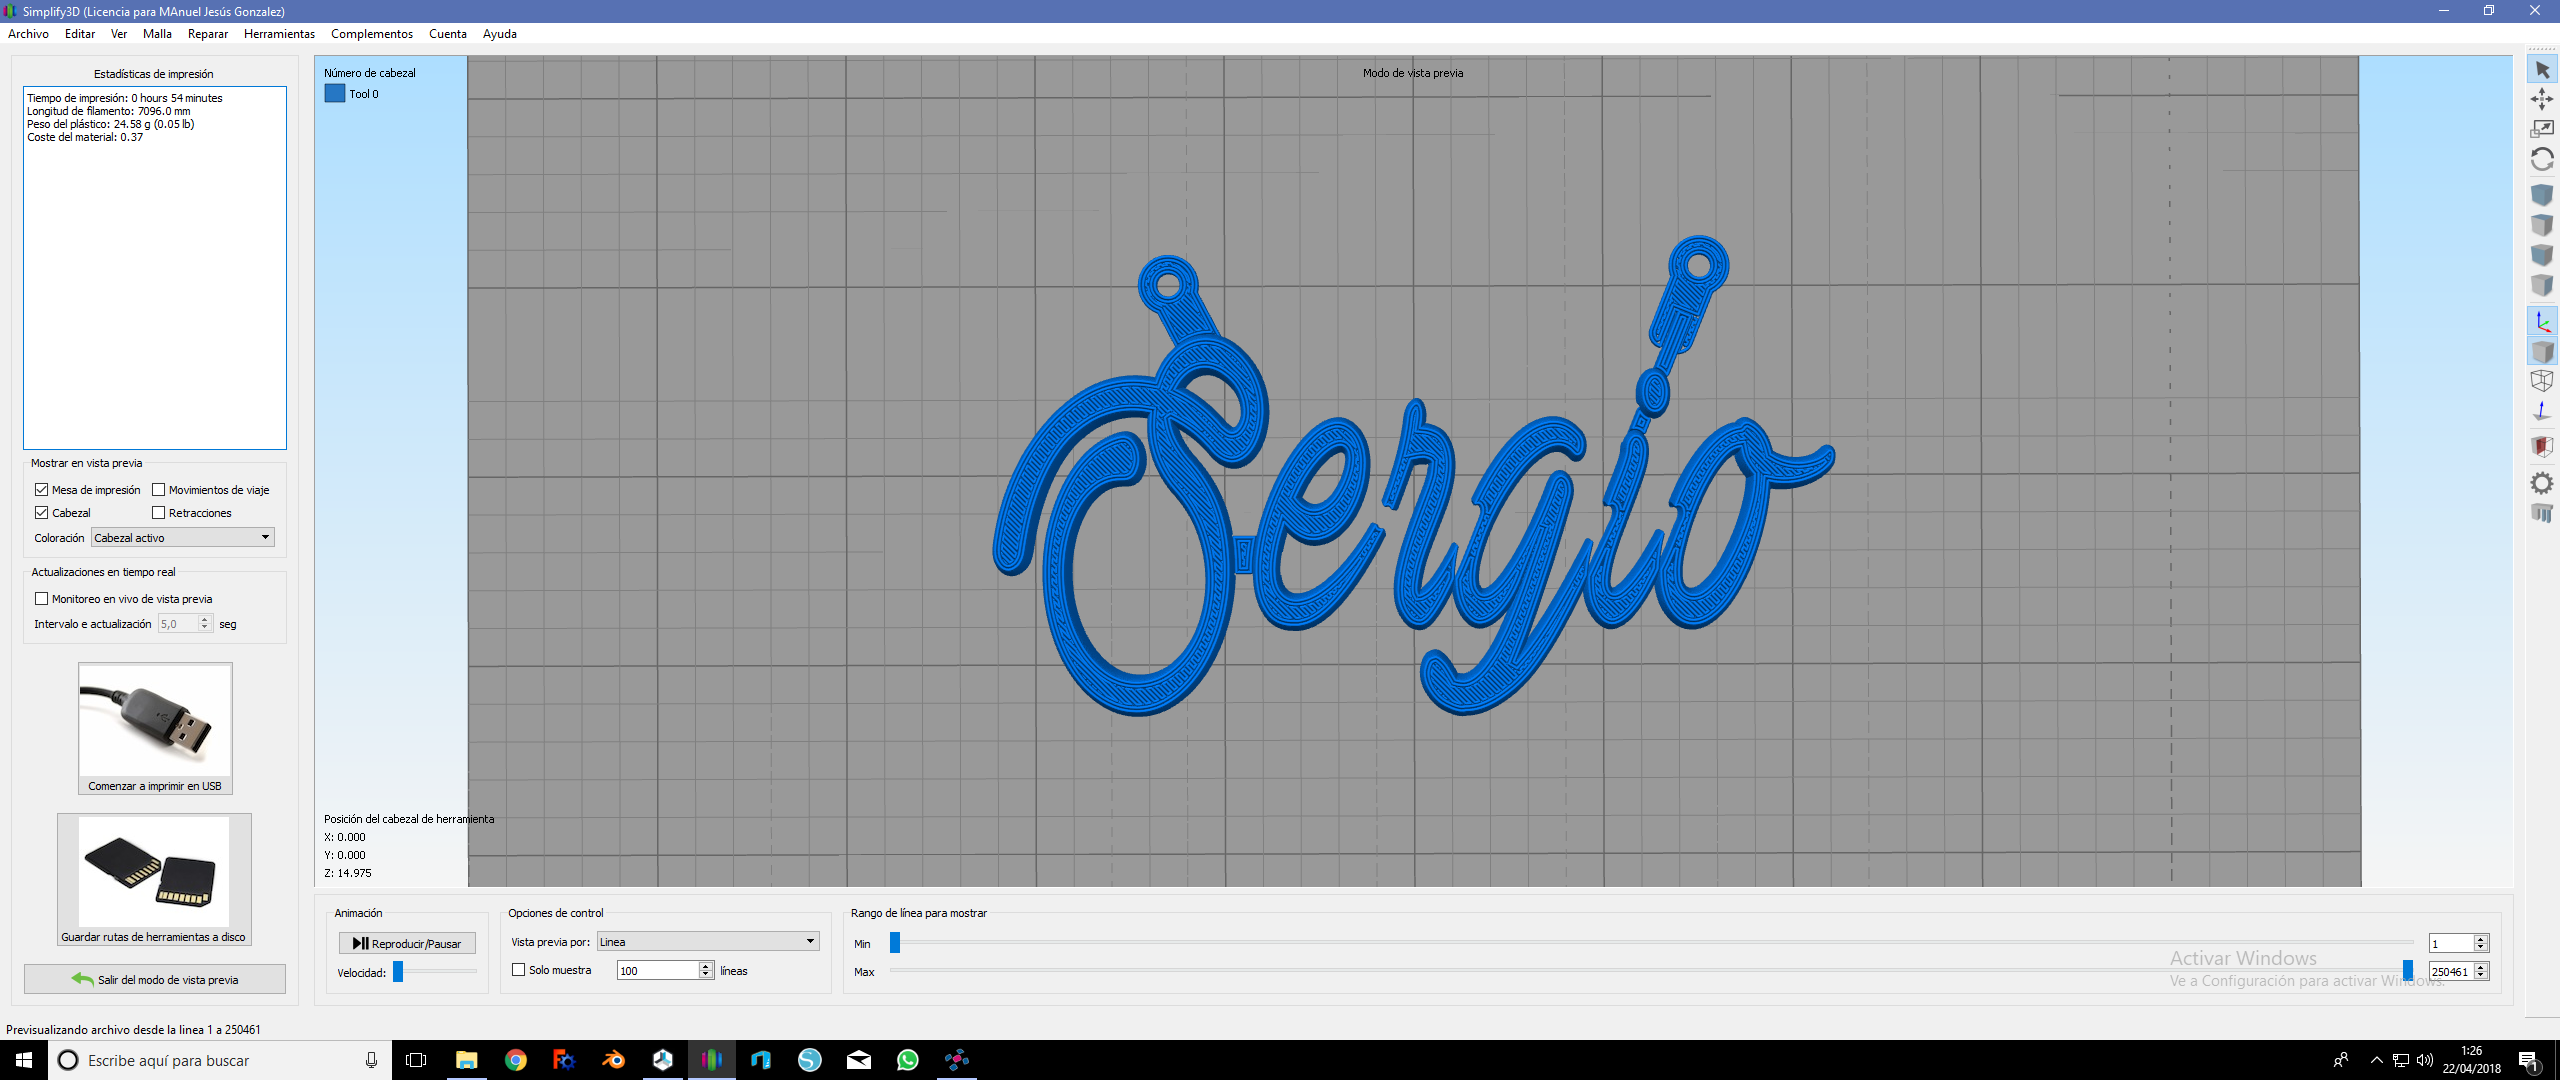
Task: Click the 'Tiempo de impresión' statistics line
Action: coord(125,98)
